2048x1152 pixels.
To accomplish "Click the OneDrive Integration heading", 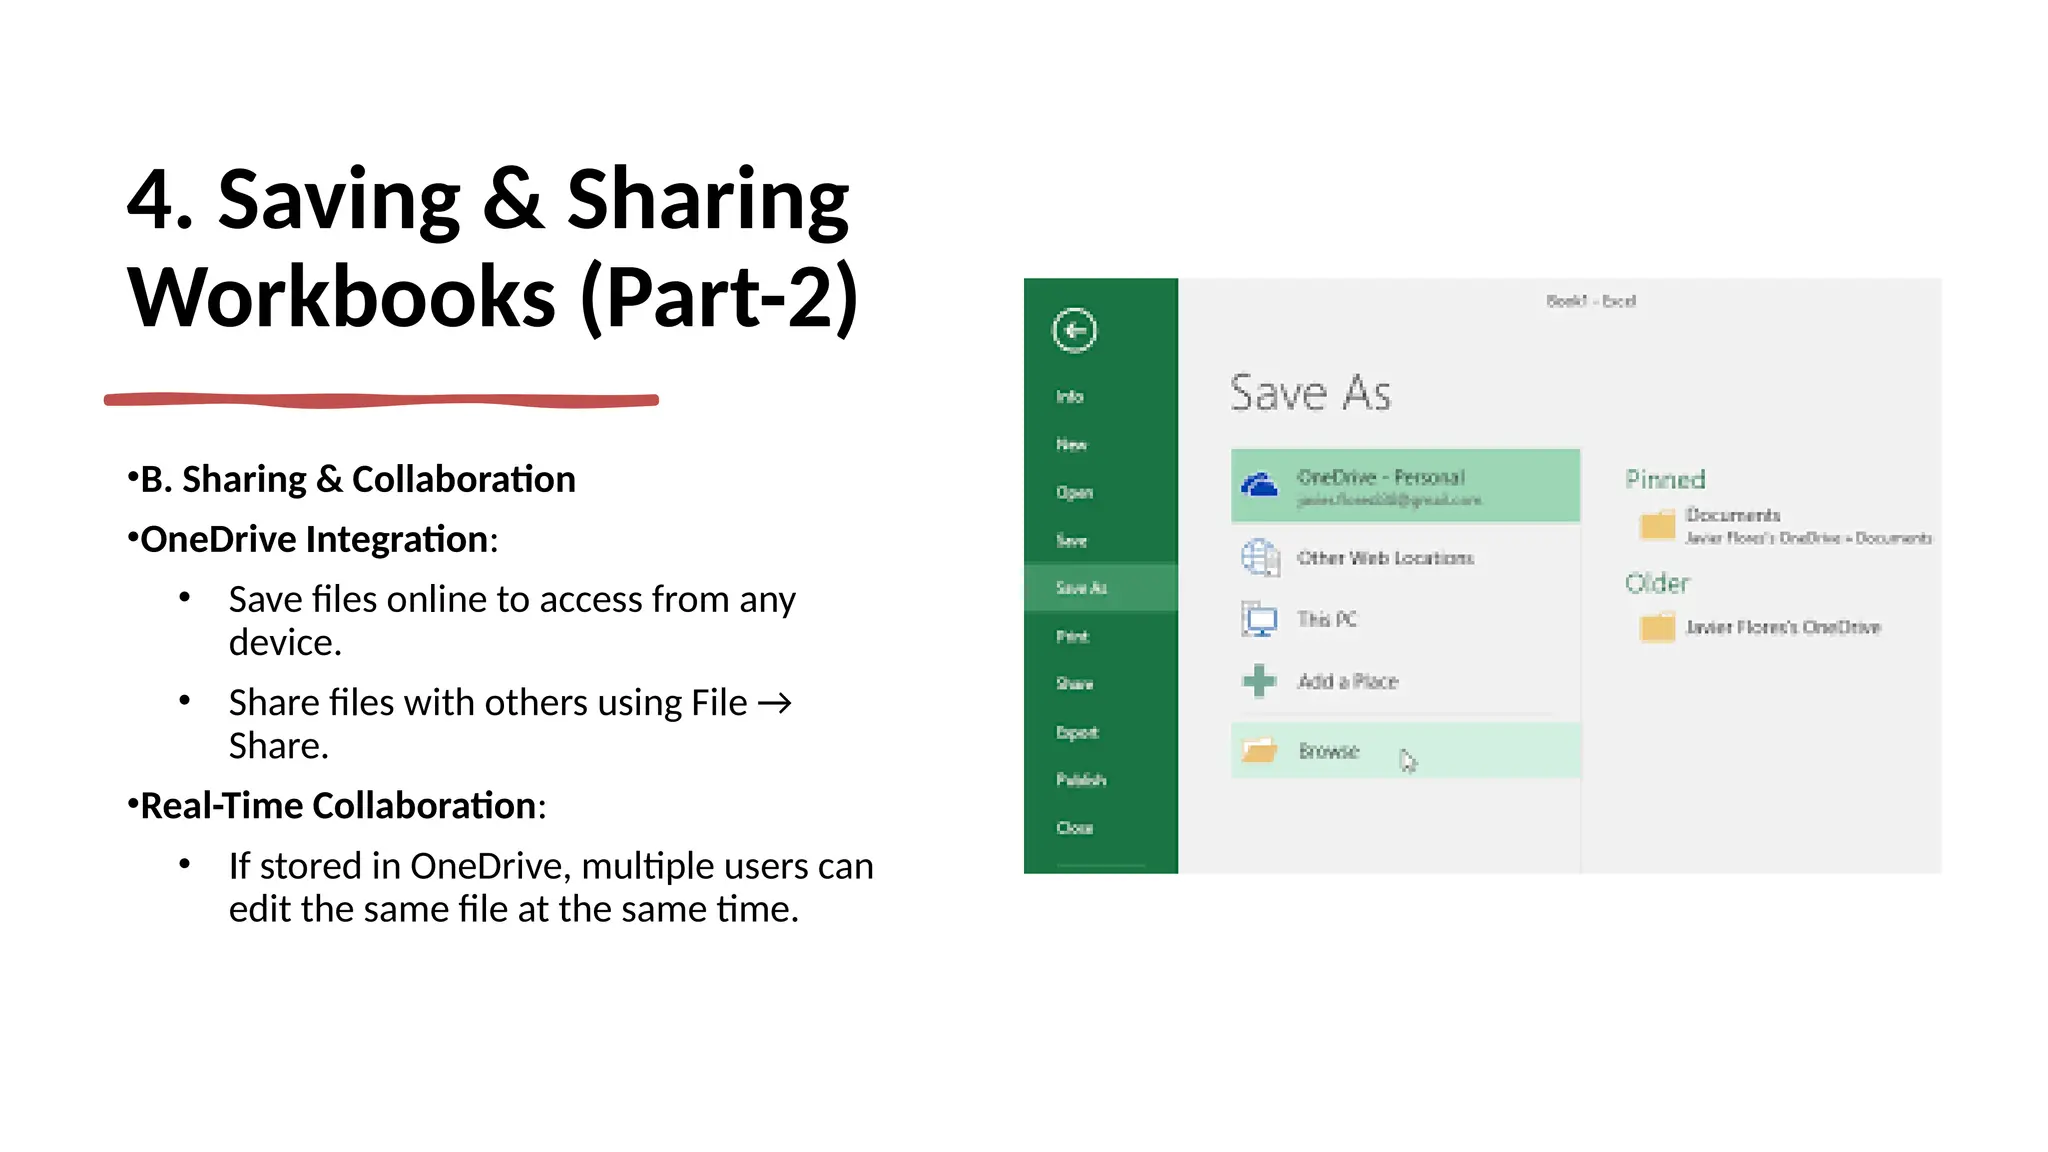I will click(319, 539).
